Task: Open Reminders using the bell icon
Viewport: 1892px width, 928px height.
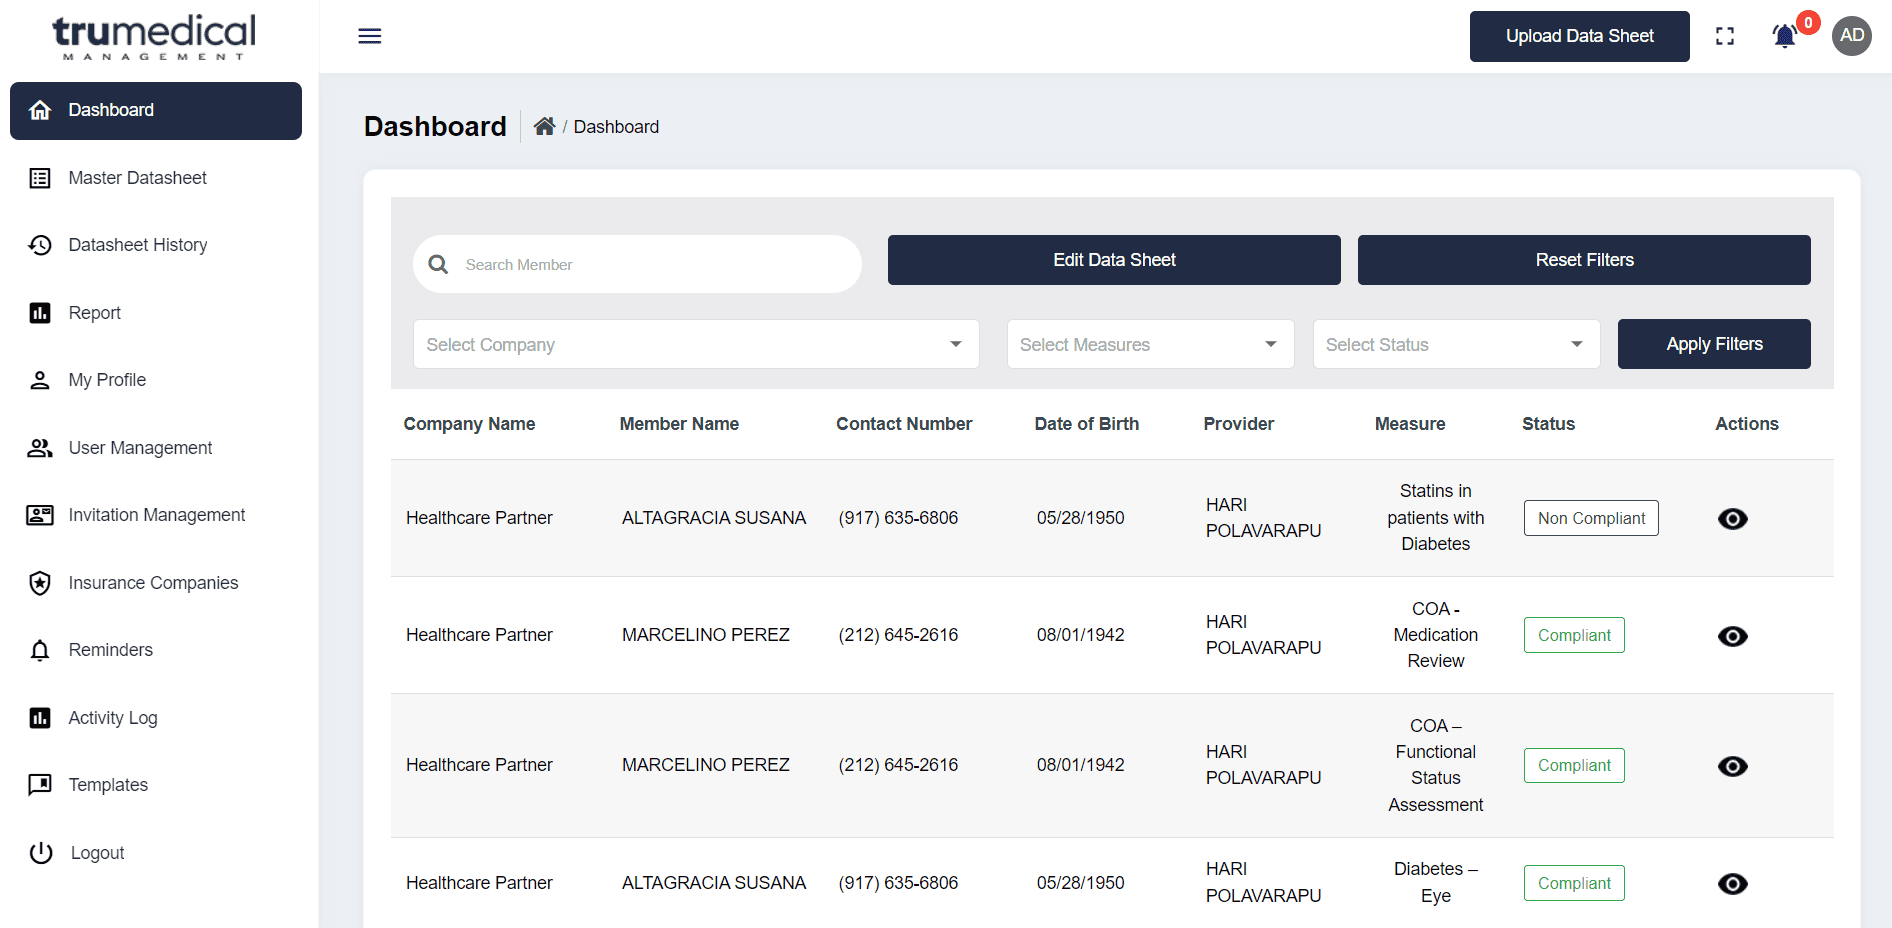Action: click(x=40, y=650)
